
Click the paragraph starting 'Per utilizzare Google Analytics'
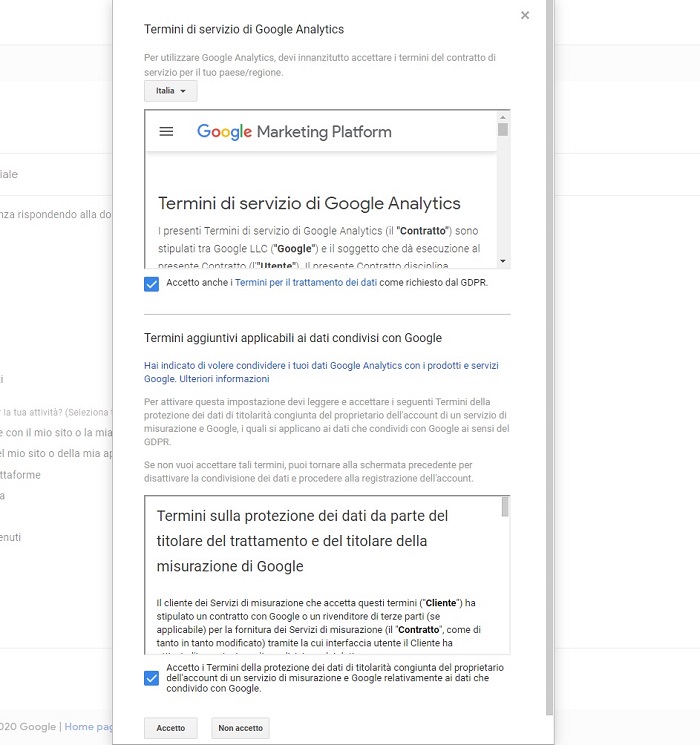(320, 65)
